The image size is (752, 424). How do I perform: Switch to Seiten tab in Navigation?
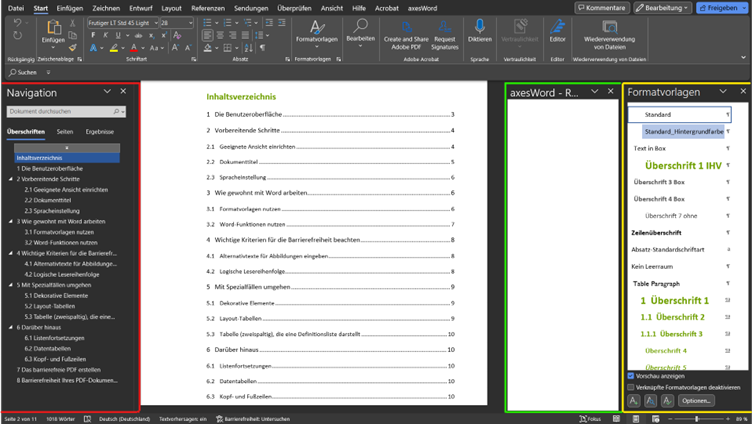pyautogui.click(x=65, y=131)
